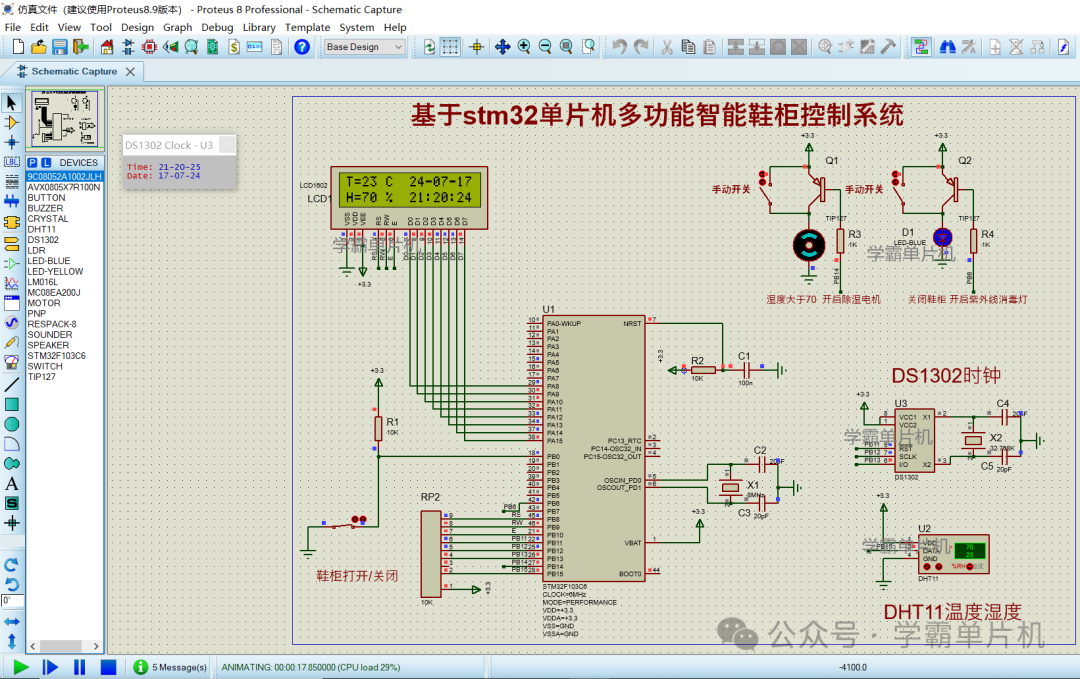1080x679 pixels.
Task: Select the 2D Graphics Circle tool
Action: (x=12, y=424)
